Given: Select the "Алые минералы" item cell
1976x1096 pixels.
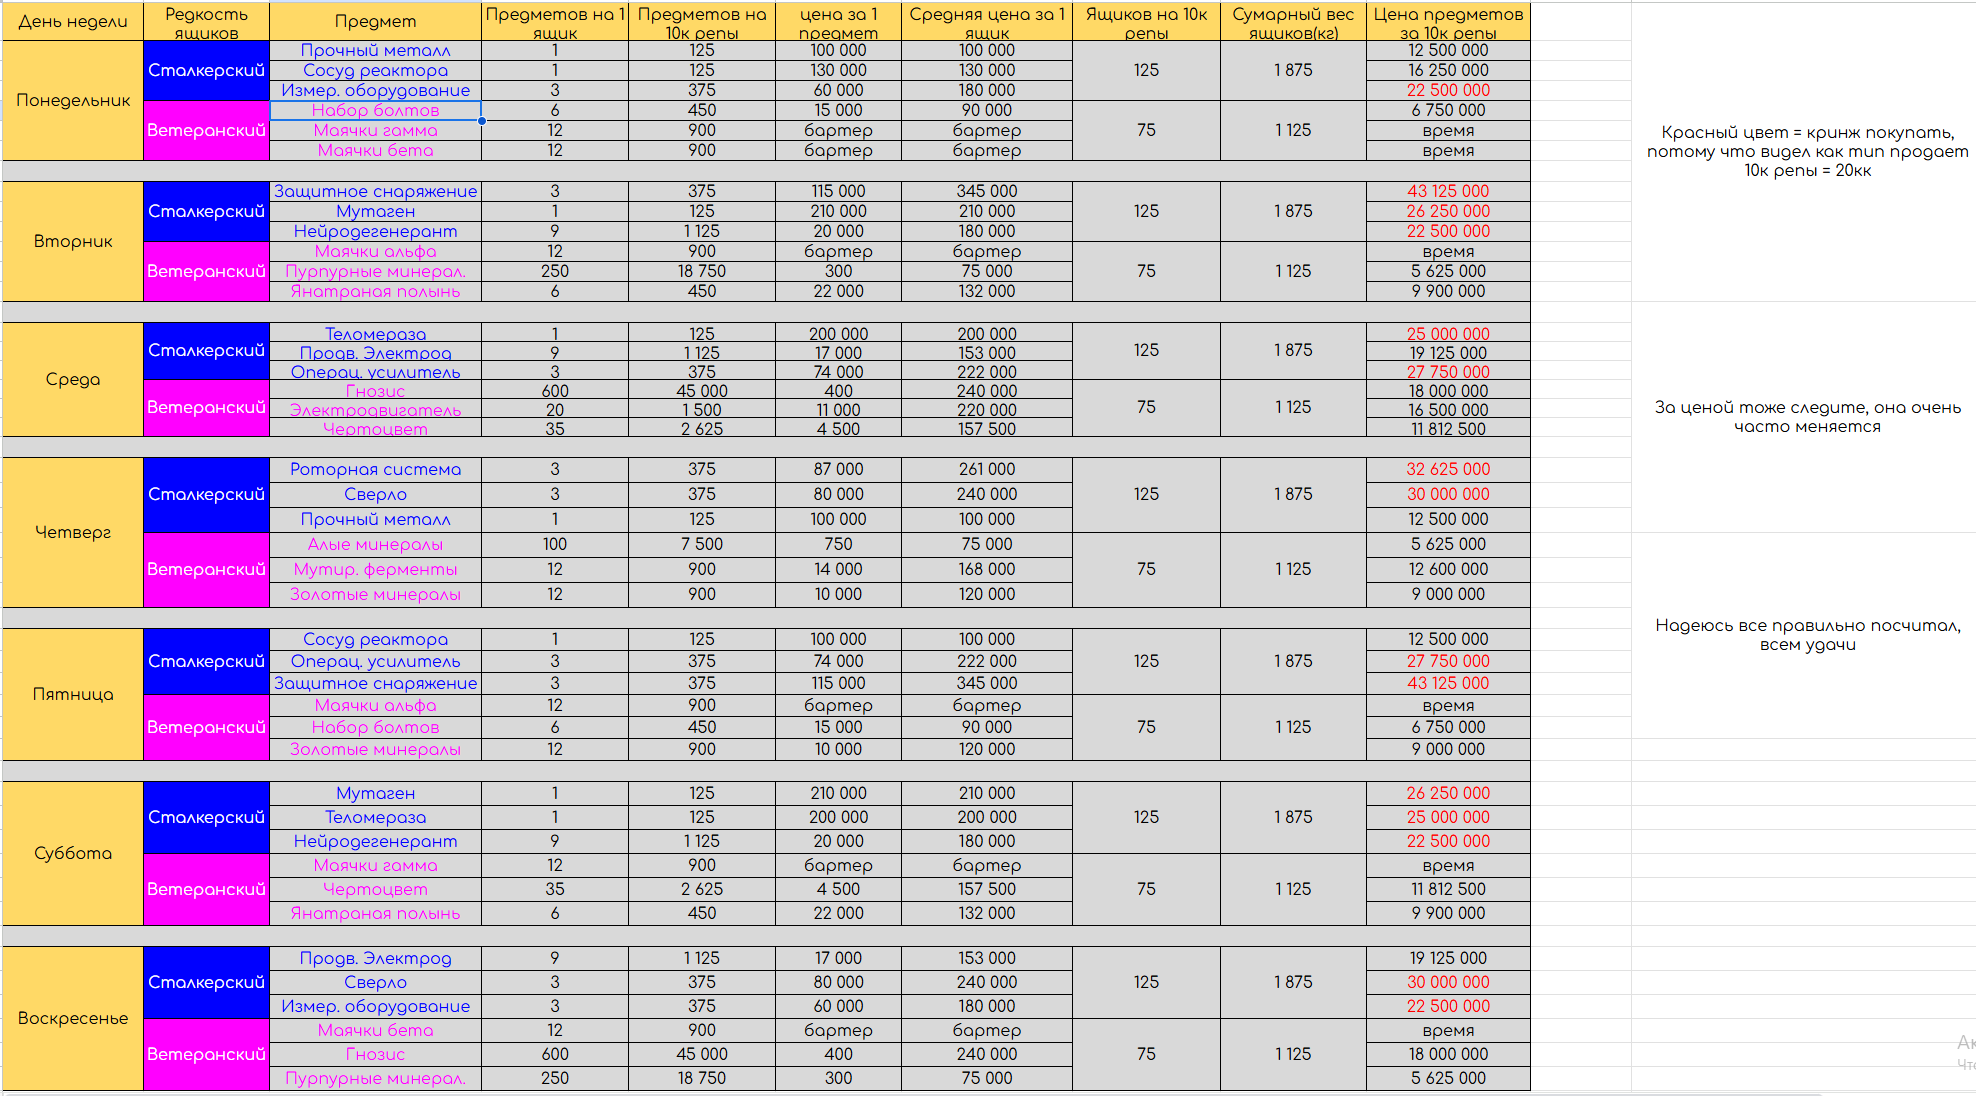Looking at the screenshot, I should tap(375, 544).
